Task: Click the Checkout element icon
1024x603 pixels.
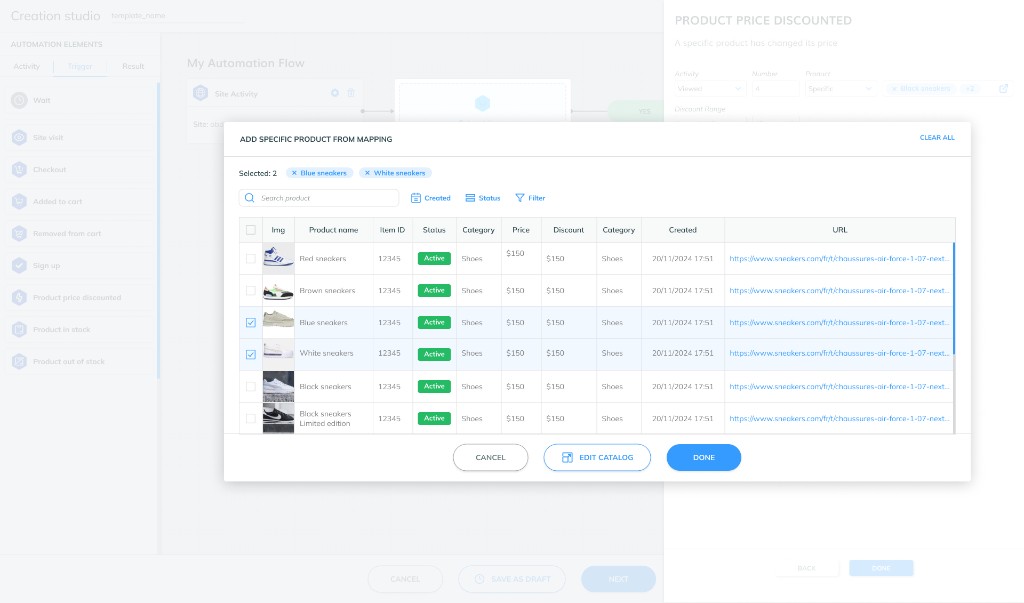Action: (x=20, y=169)
